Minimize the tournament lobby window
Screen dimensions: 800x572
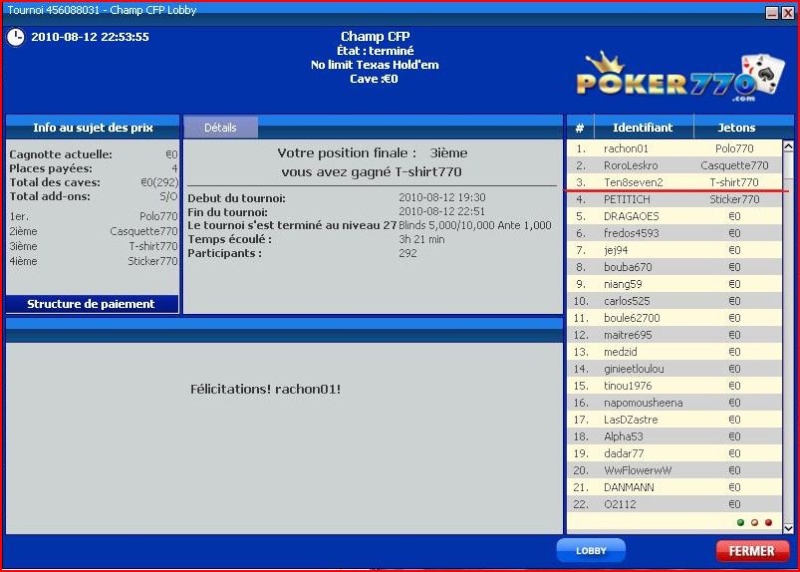click(x=772, y=13)
